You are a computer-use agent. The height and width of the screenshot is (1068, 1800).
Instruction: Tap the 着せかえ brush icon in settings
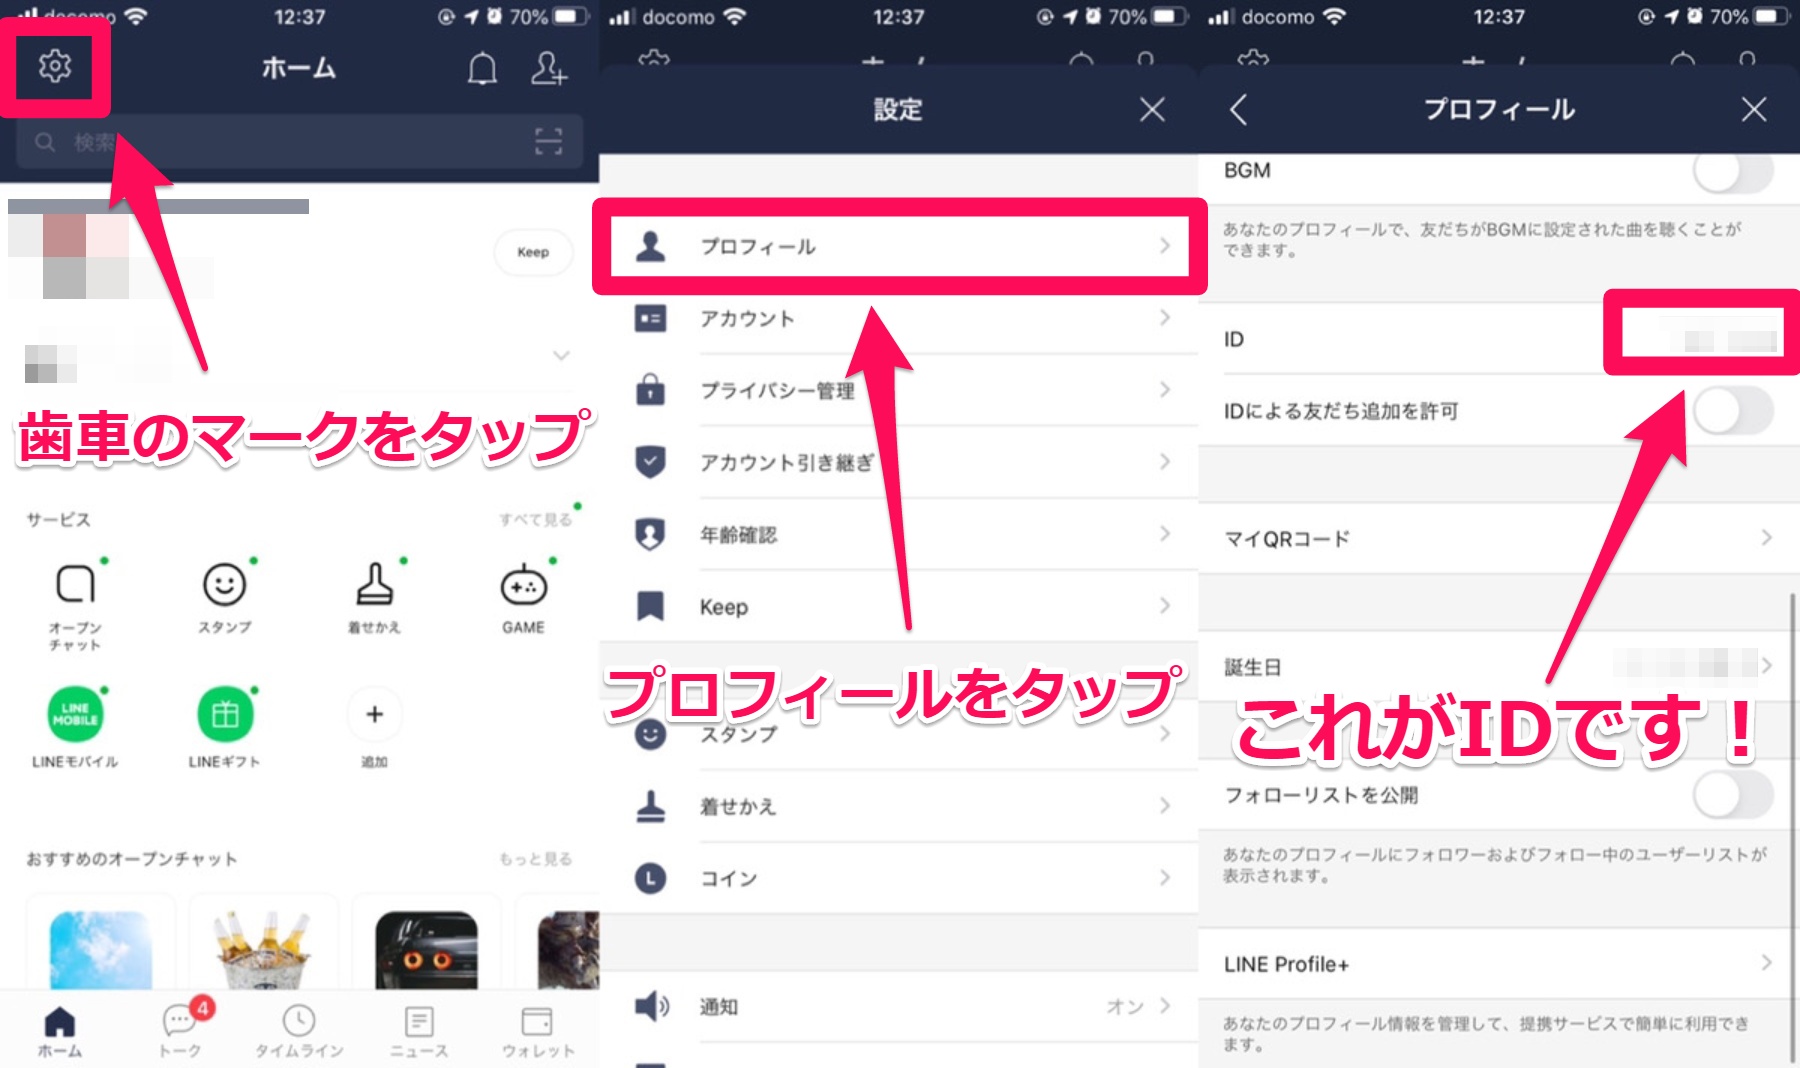[651, 805]
